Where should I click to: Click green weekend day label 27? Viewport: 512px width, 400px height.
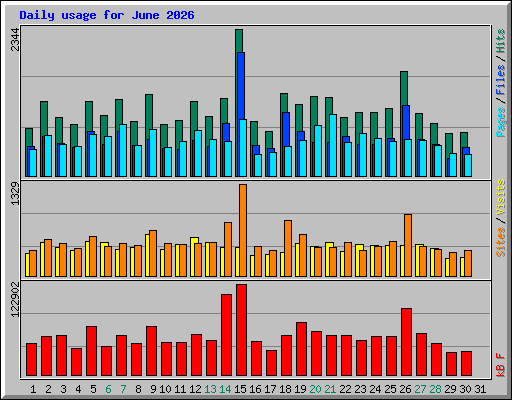tap(420, 389)
